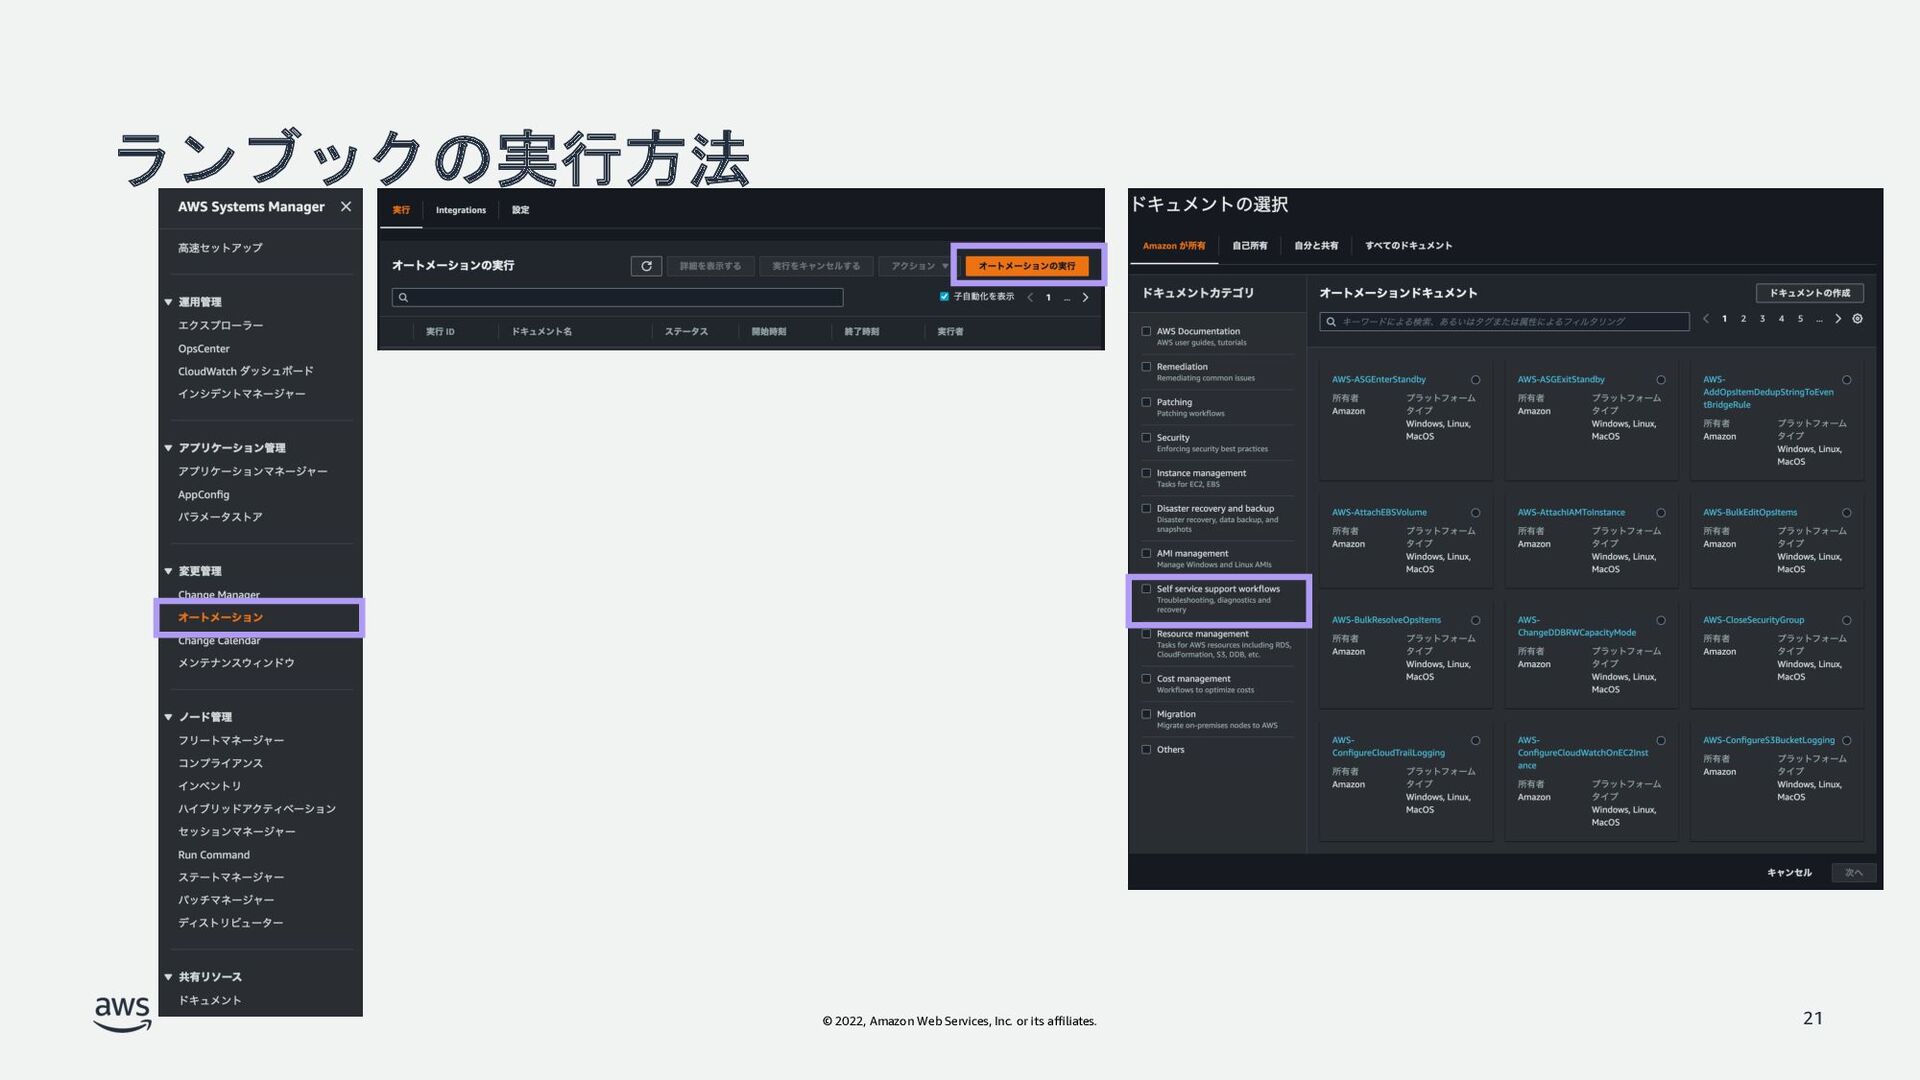Viewport: 1920px width, 1080px height.
Task: Select AWS-CloseSecurityGroup radio button
Action: (x=1847, y=621)
